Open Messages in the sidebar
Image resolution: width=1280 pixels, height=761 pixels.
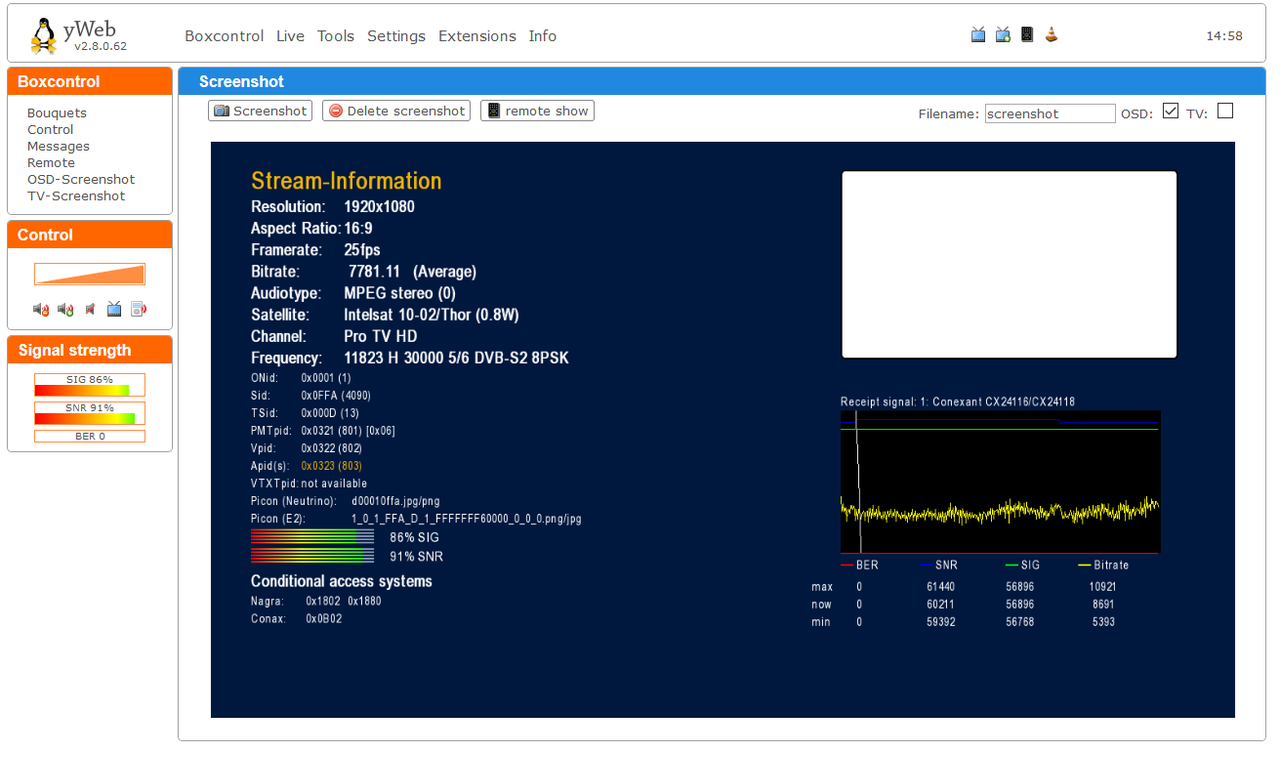tap(58, 146)
